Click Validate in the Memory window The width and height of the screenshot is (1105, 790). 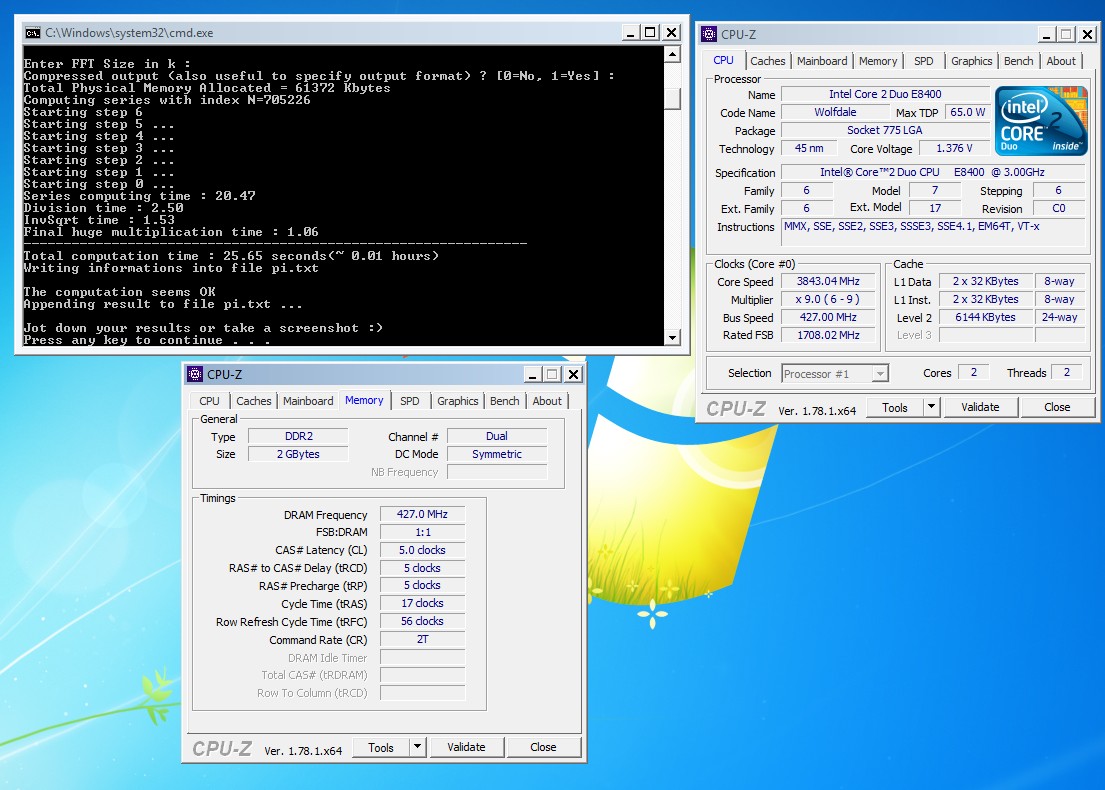[x=466, y=747]
